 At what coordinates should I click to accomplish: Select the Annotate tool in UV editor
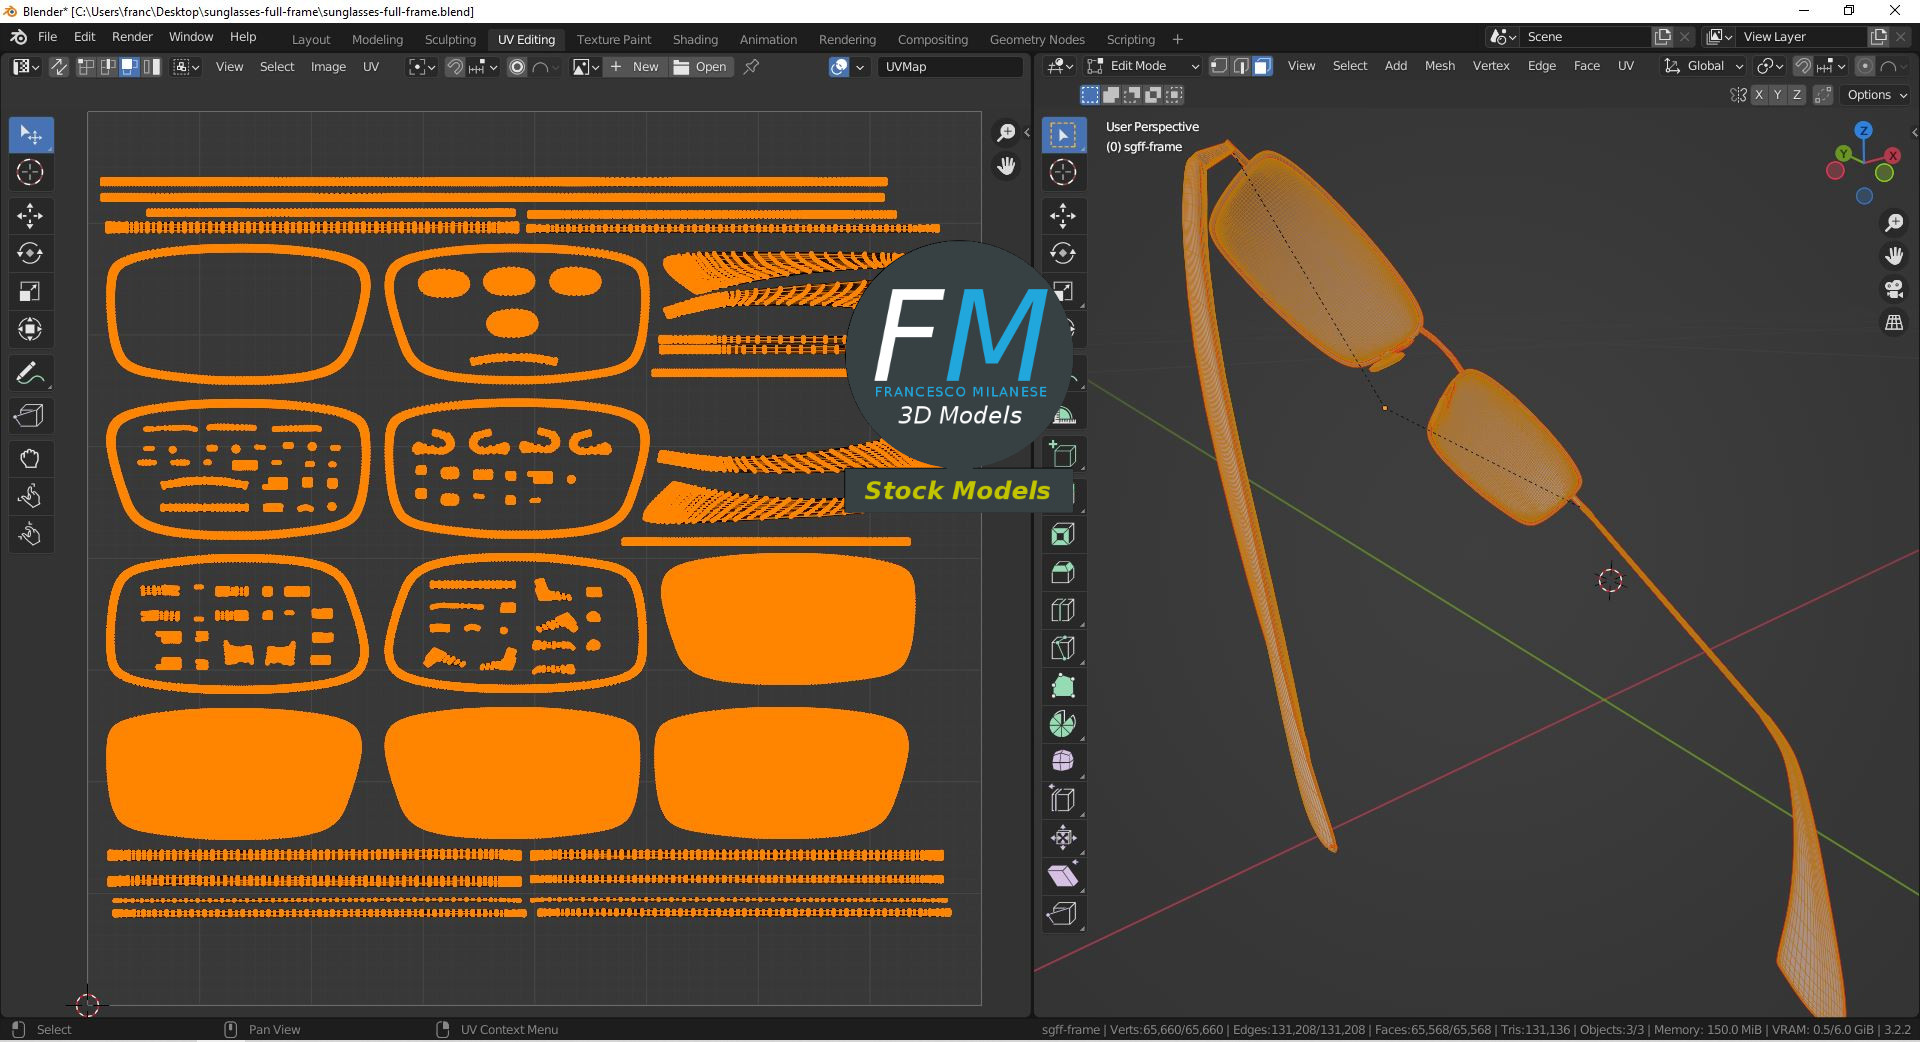[30, 374]
